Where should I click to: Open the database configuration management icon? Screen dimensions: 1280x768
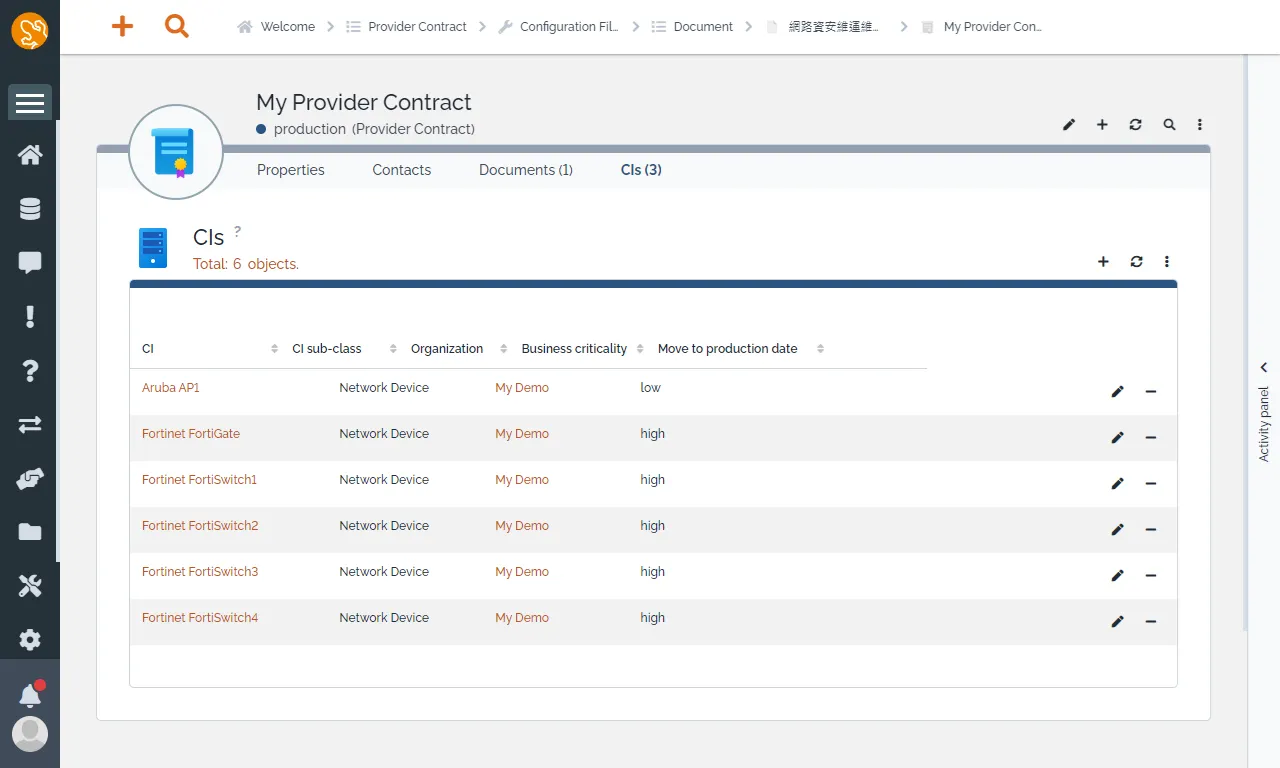[30, 209]
